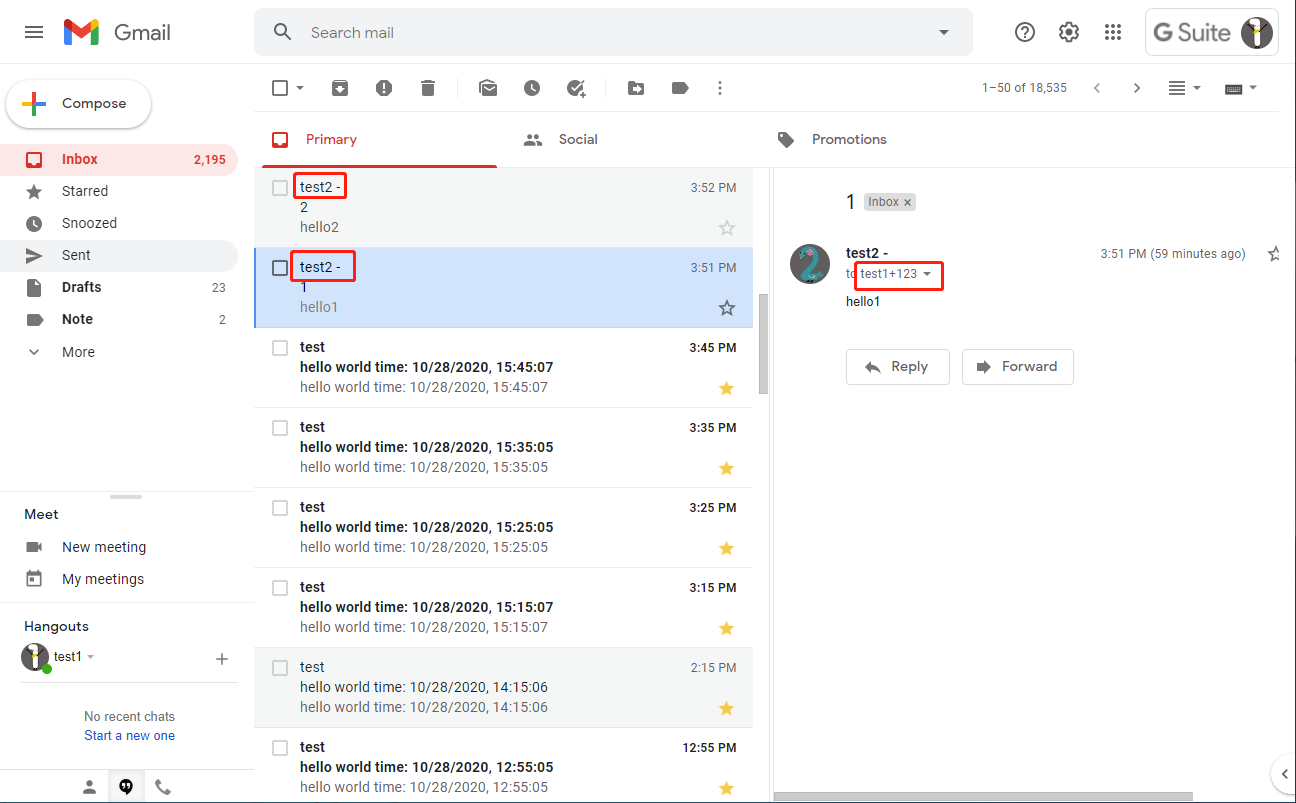Open the Support help icon

click(1025, 32)
